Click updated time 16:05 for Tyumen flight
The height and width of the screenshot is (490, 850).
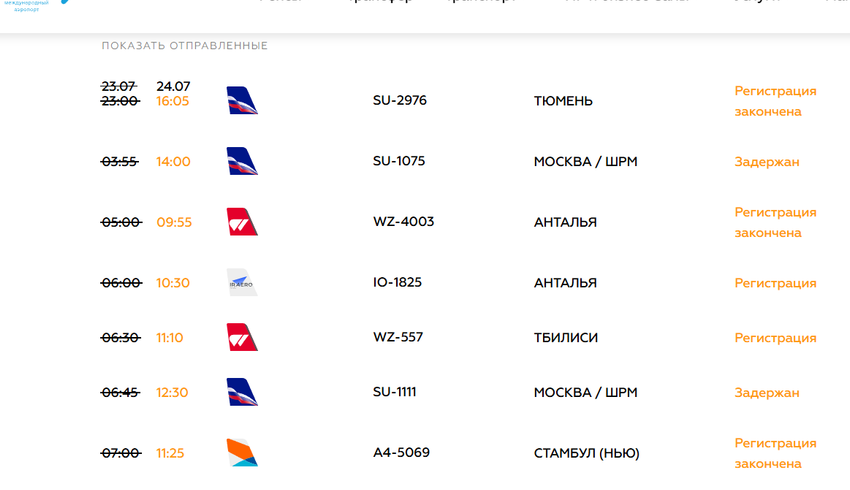click(x=173, y=101)
